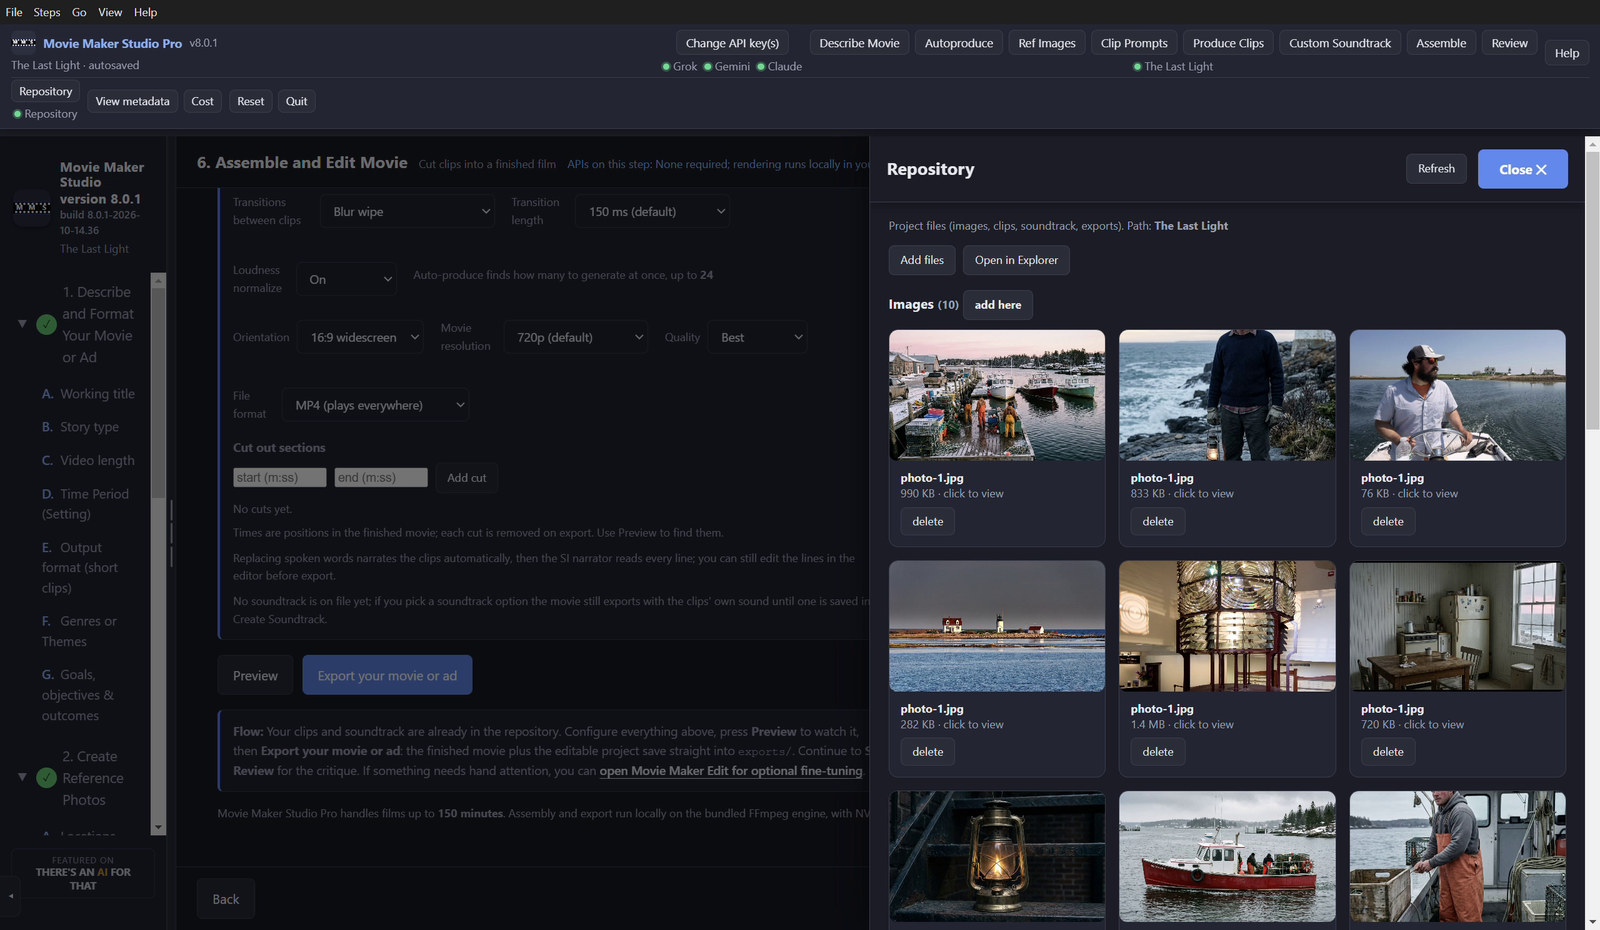Click Add files in the Repository
This screenshot has height=930, width=1600.
coord(922,260)
